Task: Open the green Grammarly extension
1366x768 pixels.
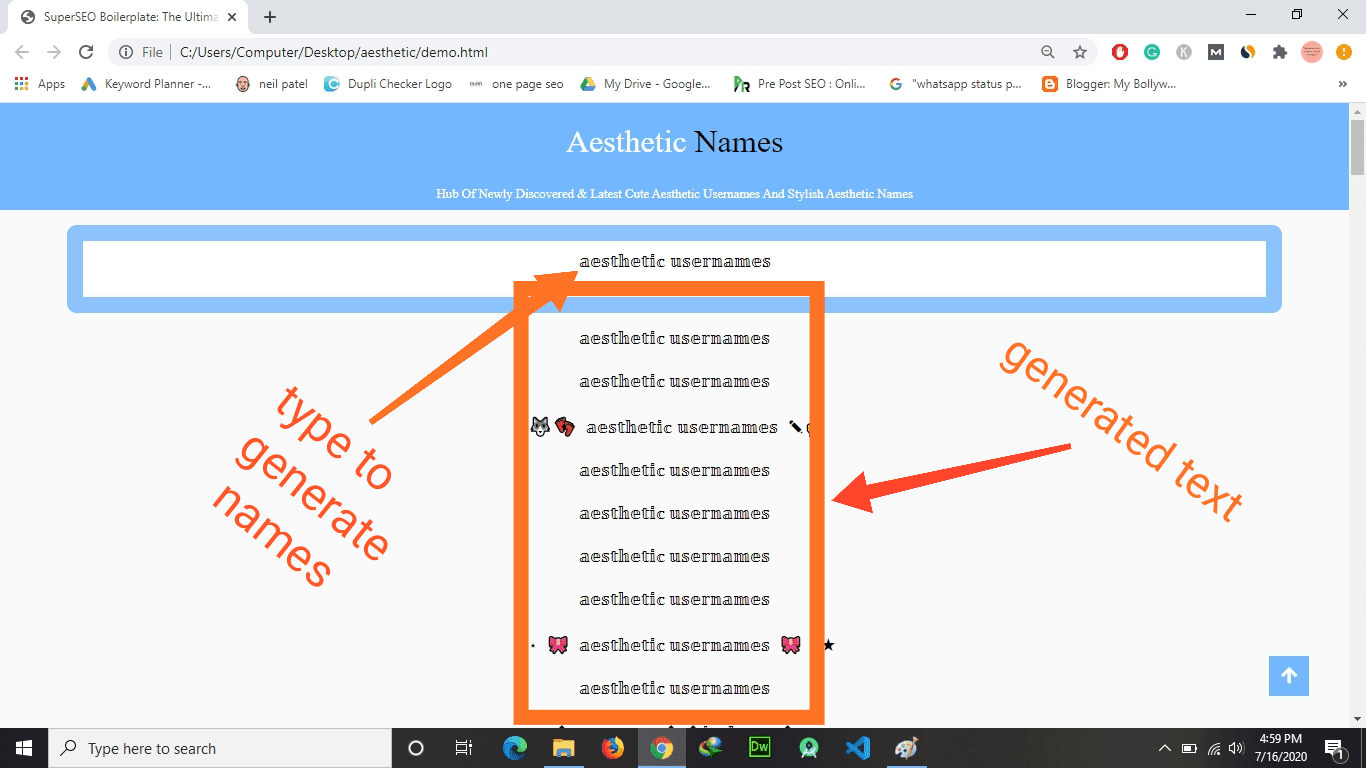Action: (1152, 52)
